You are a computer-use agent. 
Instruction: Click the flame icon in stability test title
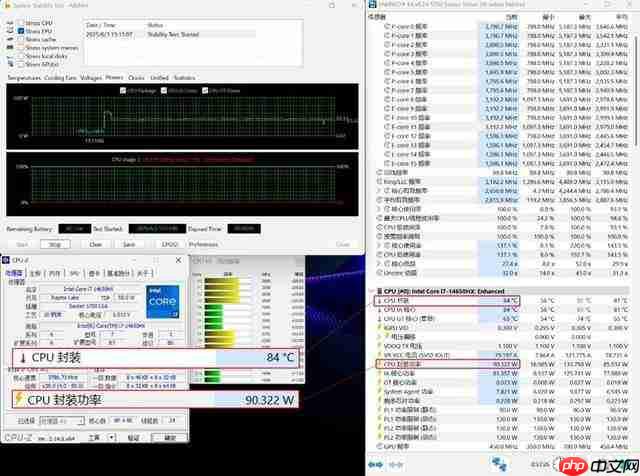click(7, 7)
